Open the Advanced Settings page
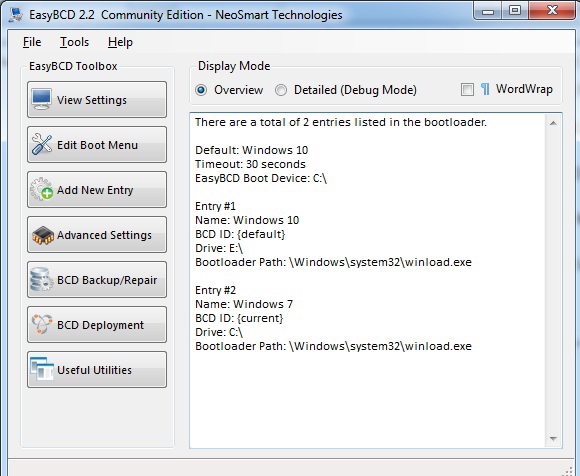The width and height of the screenshot is (580, 476). pos(97,235)
